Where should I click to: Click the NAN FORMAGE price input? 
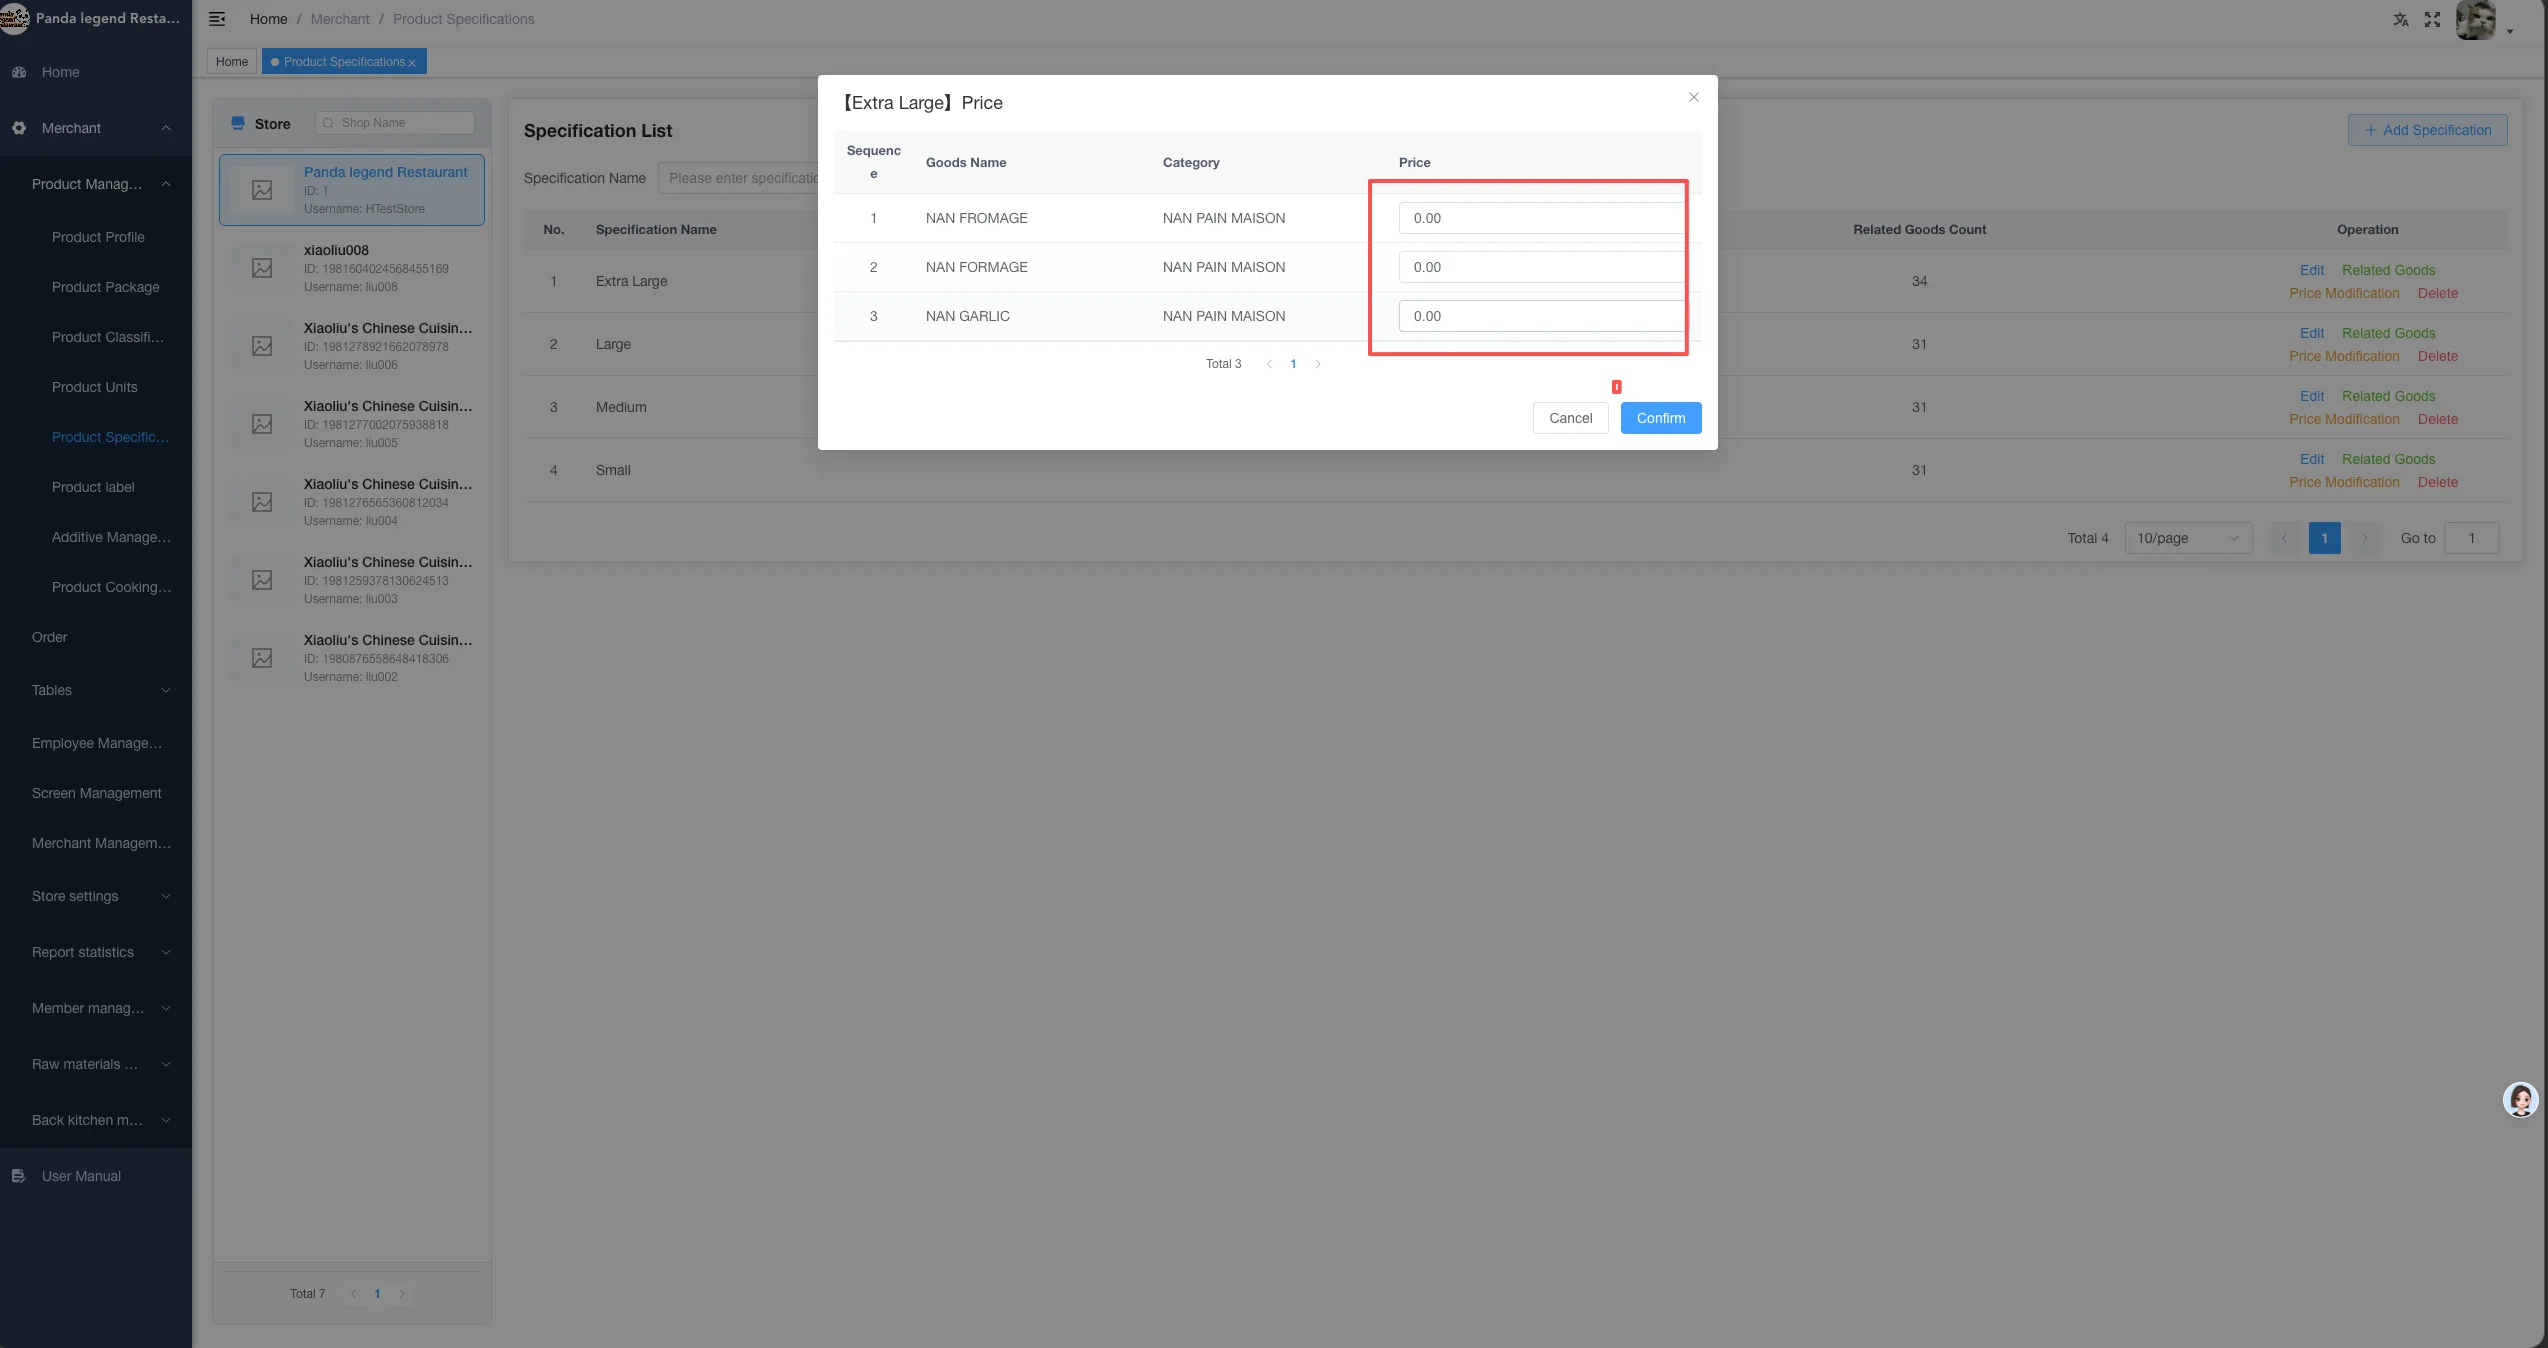coord(1541,267)
